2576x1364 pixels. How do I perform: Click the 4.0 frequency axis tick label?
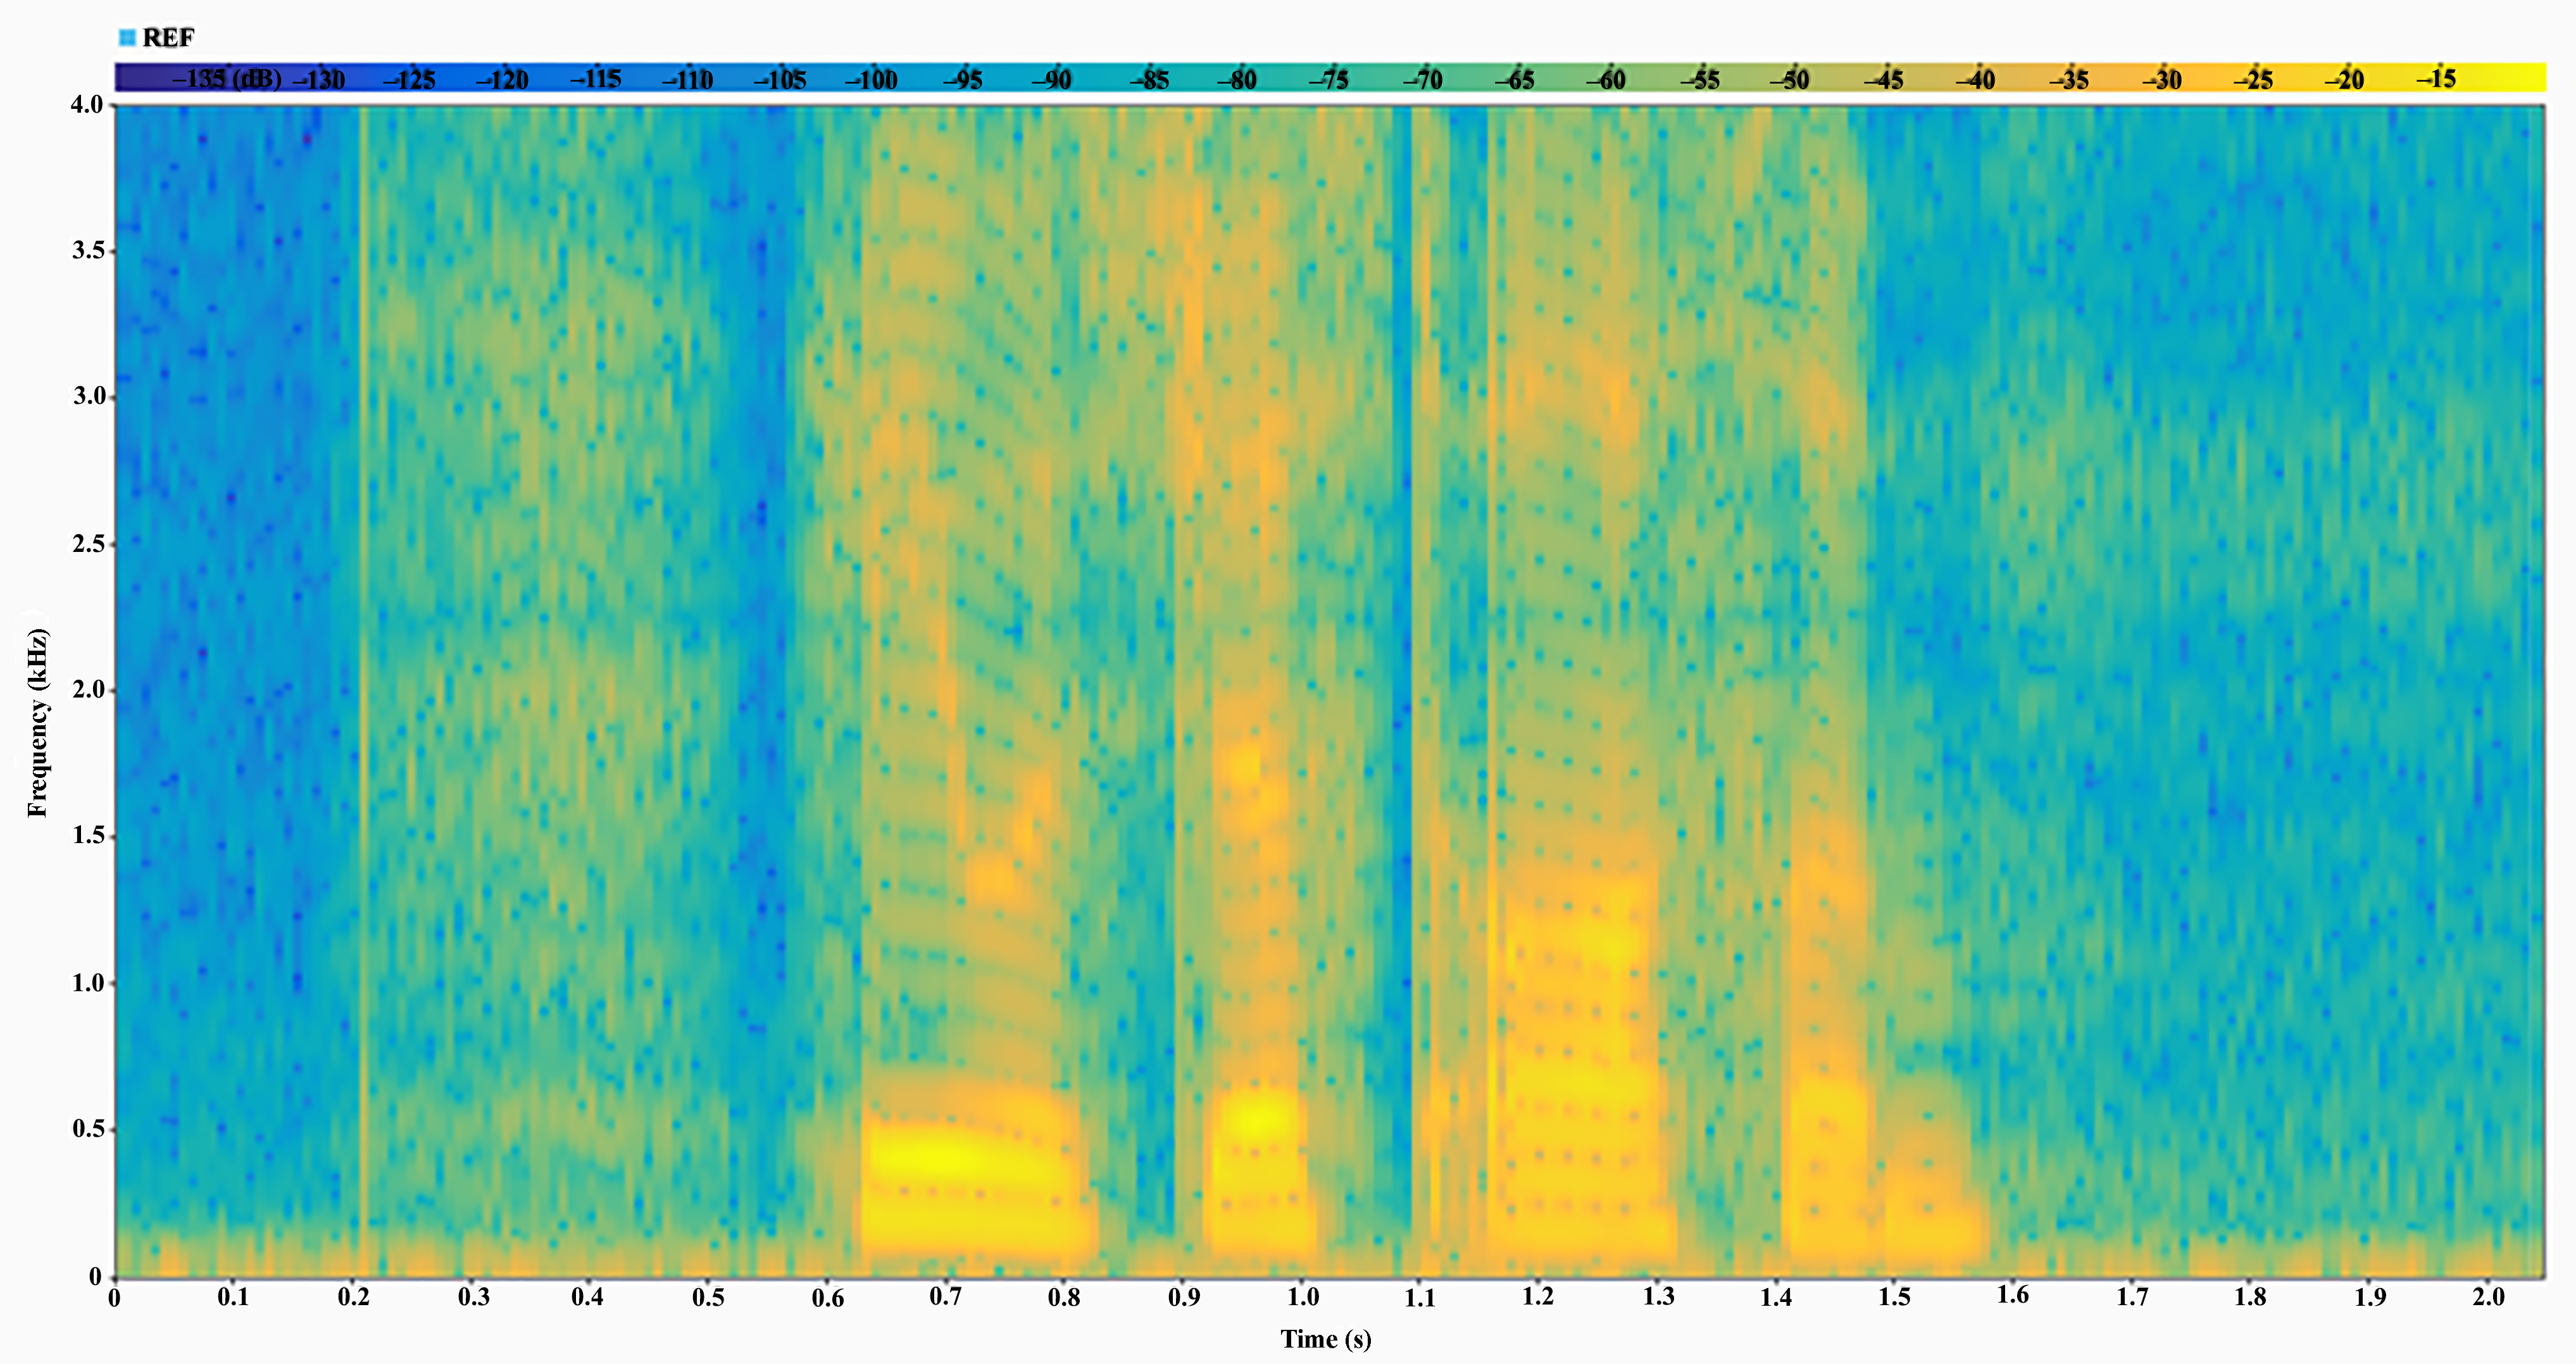coord(87,105)
